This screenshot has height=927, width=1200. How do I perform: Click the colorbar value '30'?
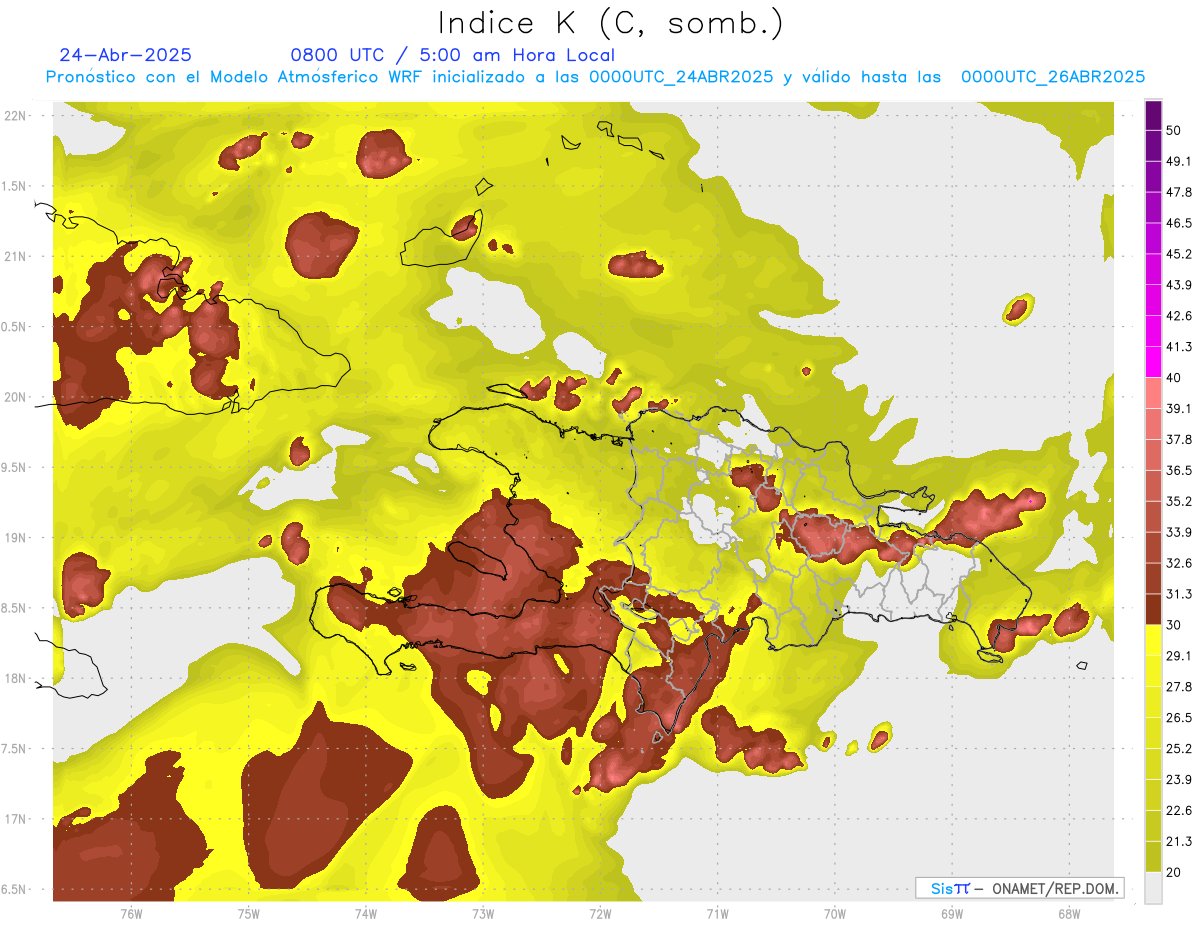[x=1174, y=625]
